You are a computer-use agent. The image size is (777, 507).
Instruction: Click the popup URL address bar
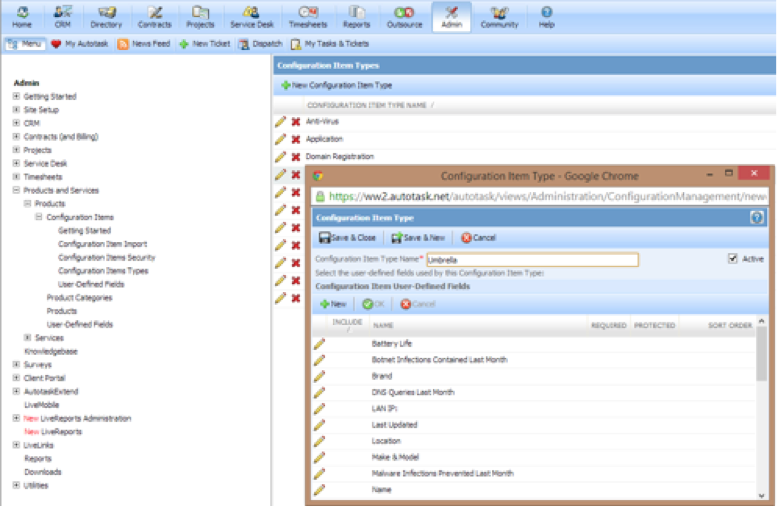tap(540, 197)
